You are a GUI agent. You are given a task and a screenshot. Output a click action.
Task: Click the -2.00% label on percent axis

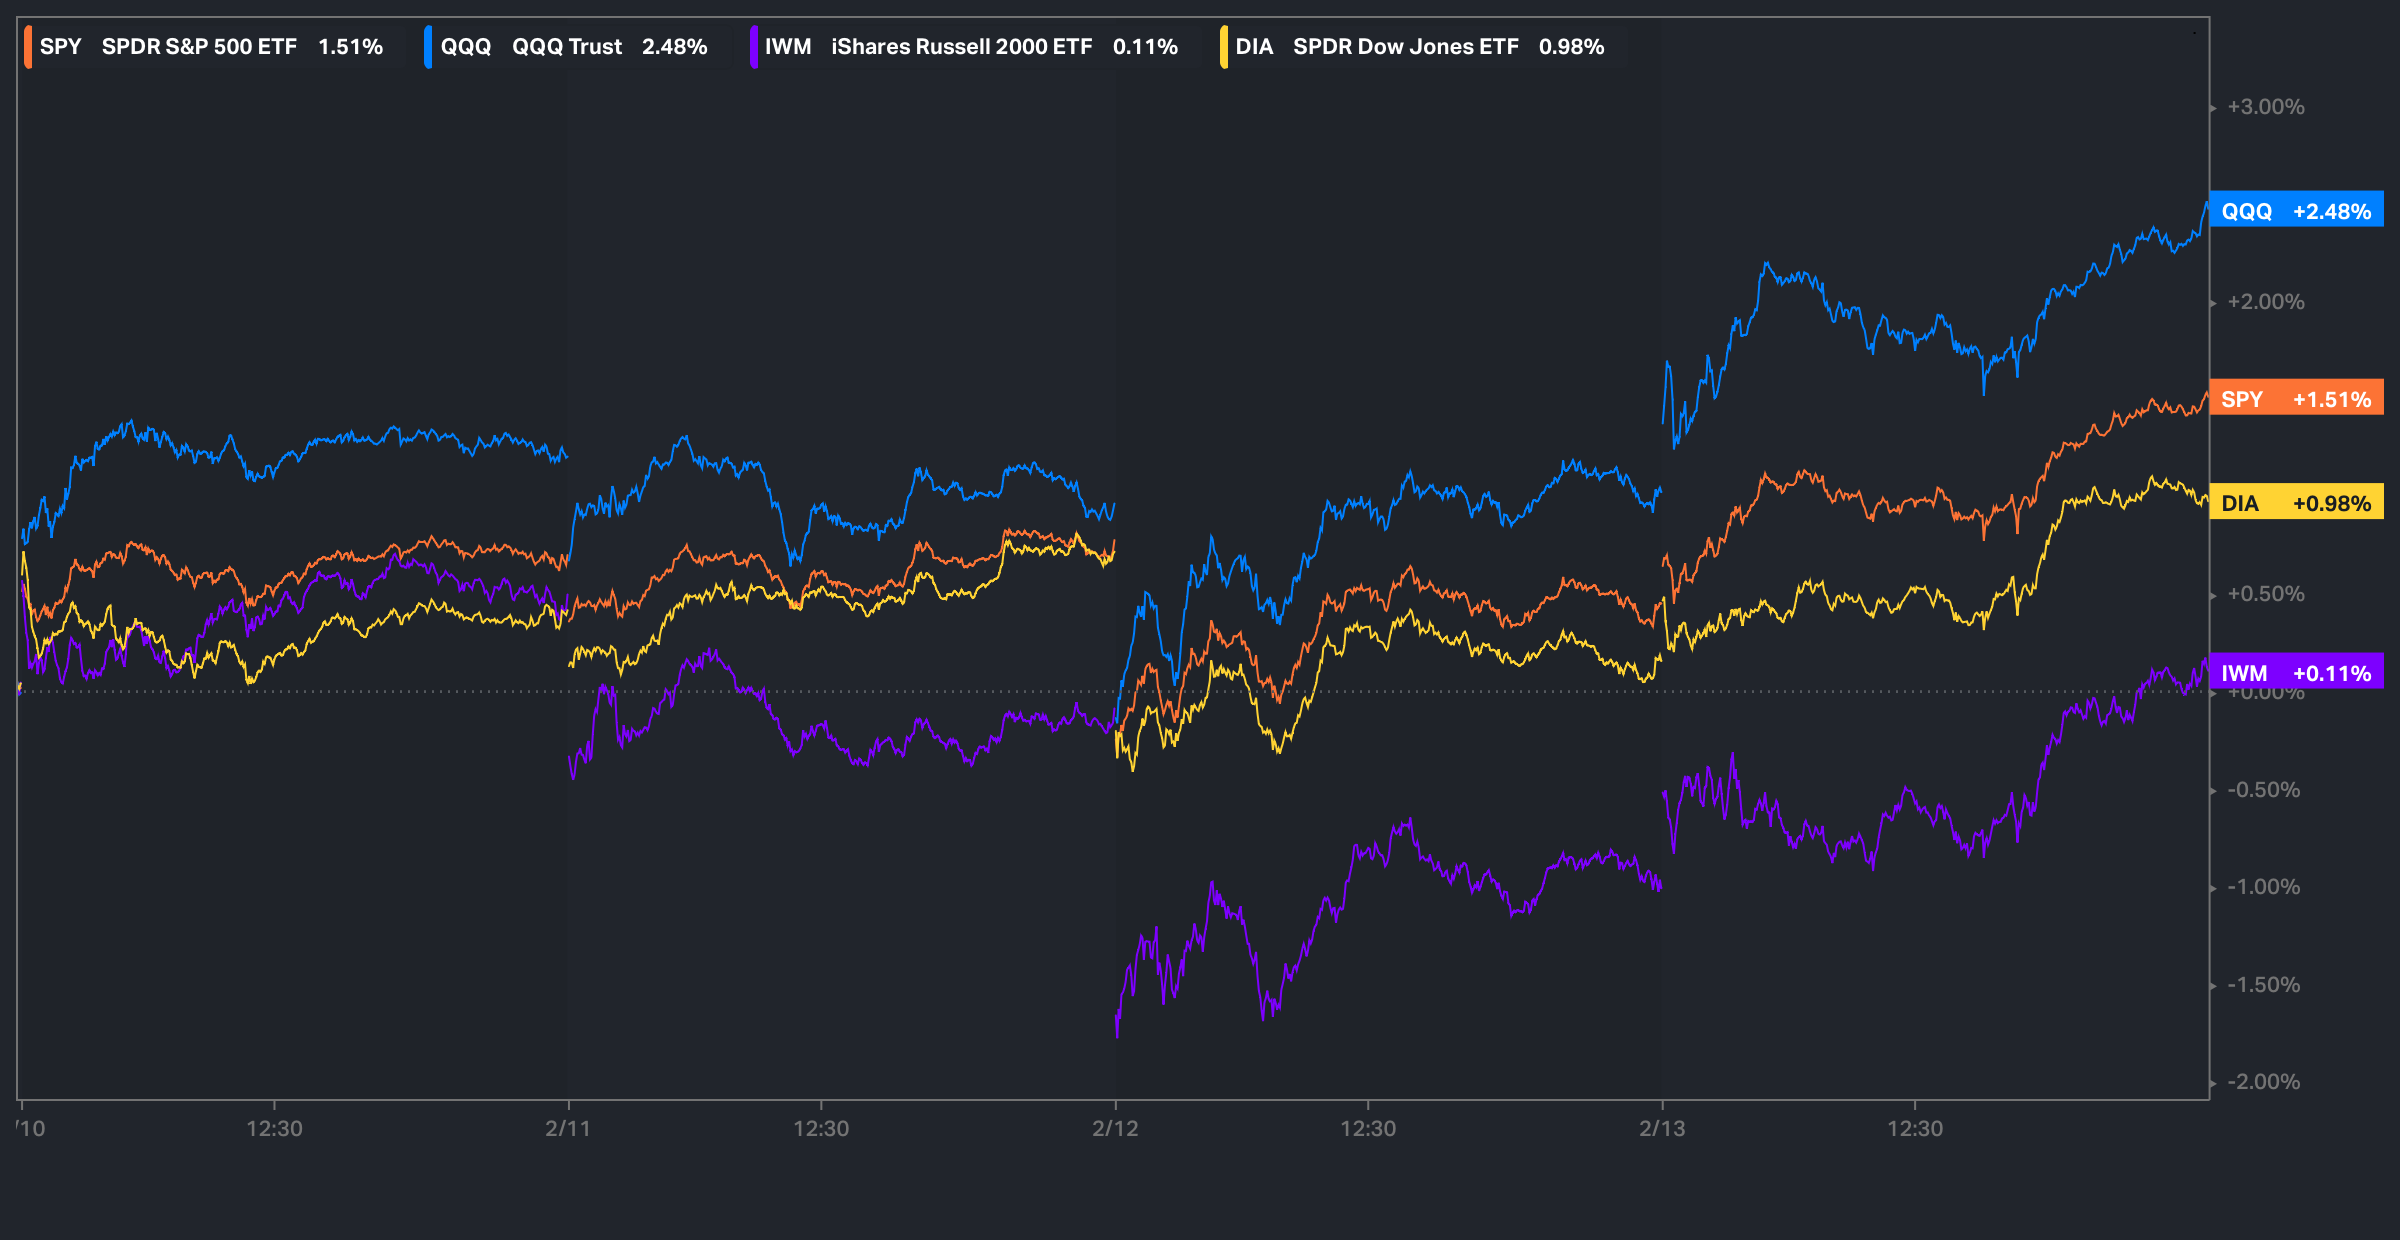pyautogui.click(x=2263, y=1082)
